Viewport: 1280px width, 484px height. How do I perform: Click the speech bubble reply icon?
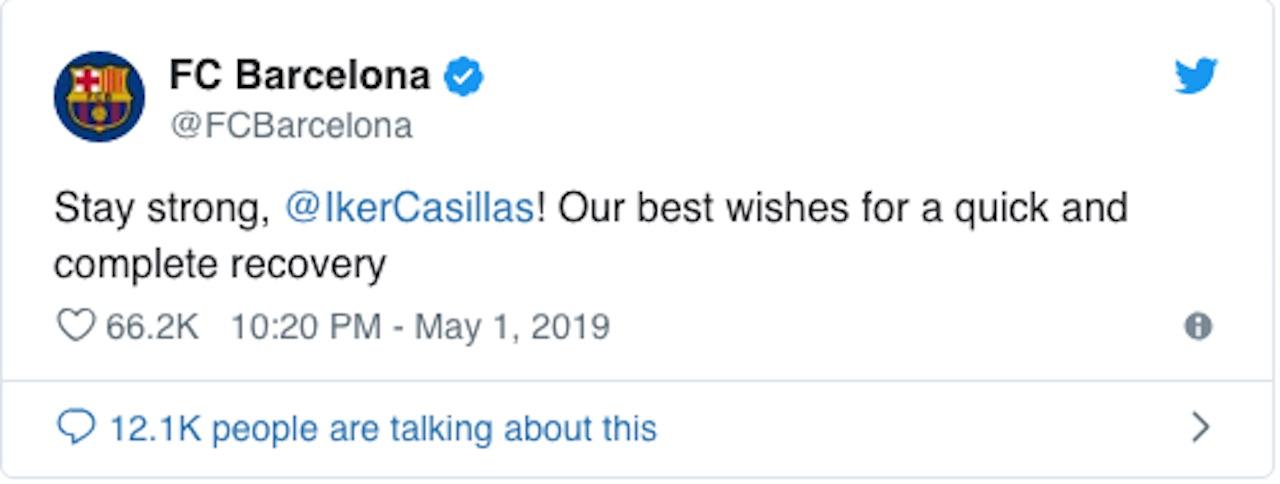[77, 428]
